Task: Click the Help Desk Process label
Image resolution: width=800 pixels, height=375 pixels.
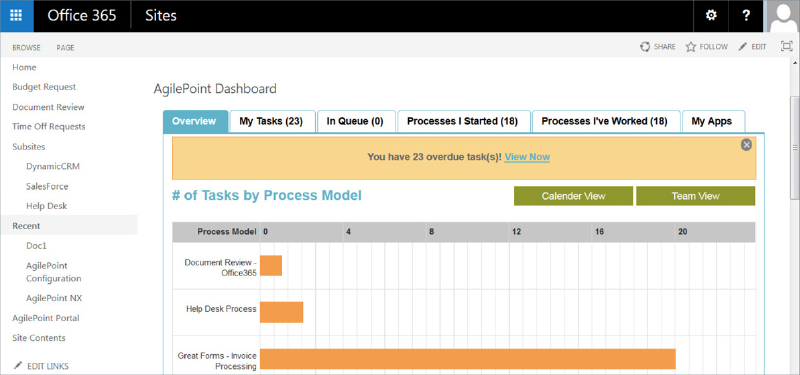Action: coord(221,309)
